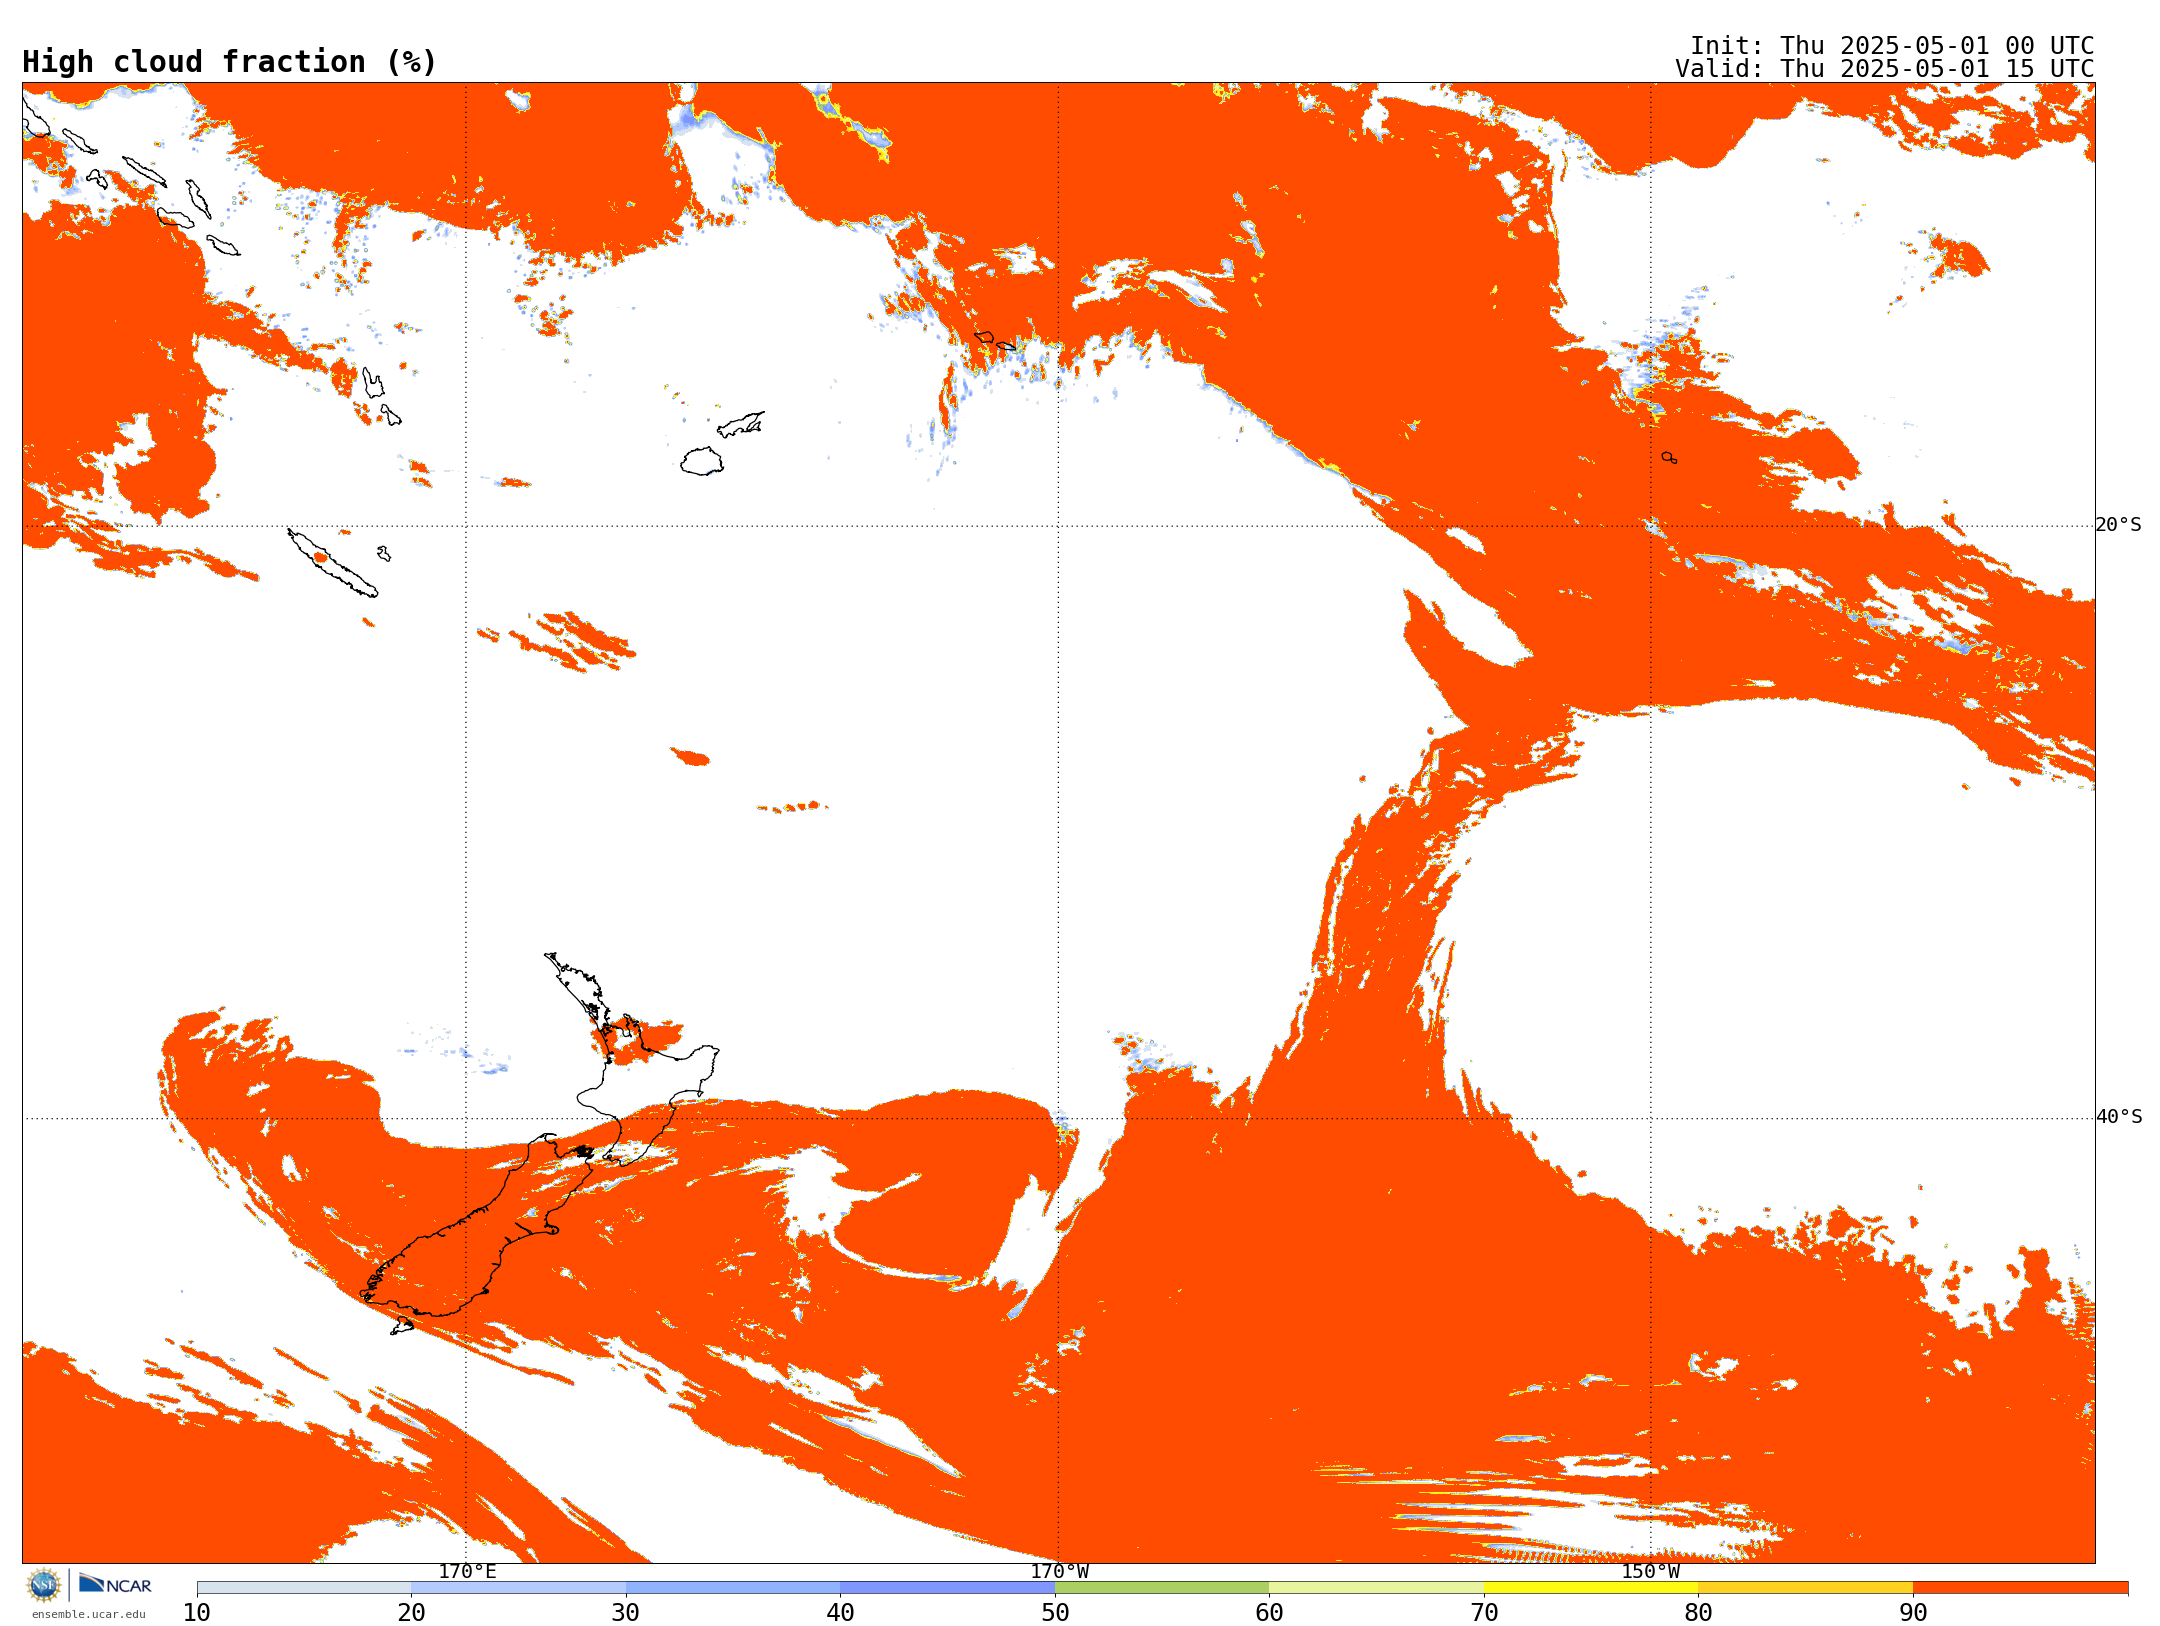Click the Stewart Island outline south of New Zealand
The image size is (2160, 1626).
coord(401,1326)
